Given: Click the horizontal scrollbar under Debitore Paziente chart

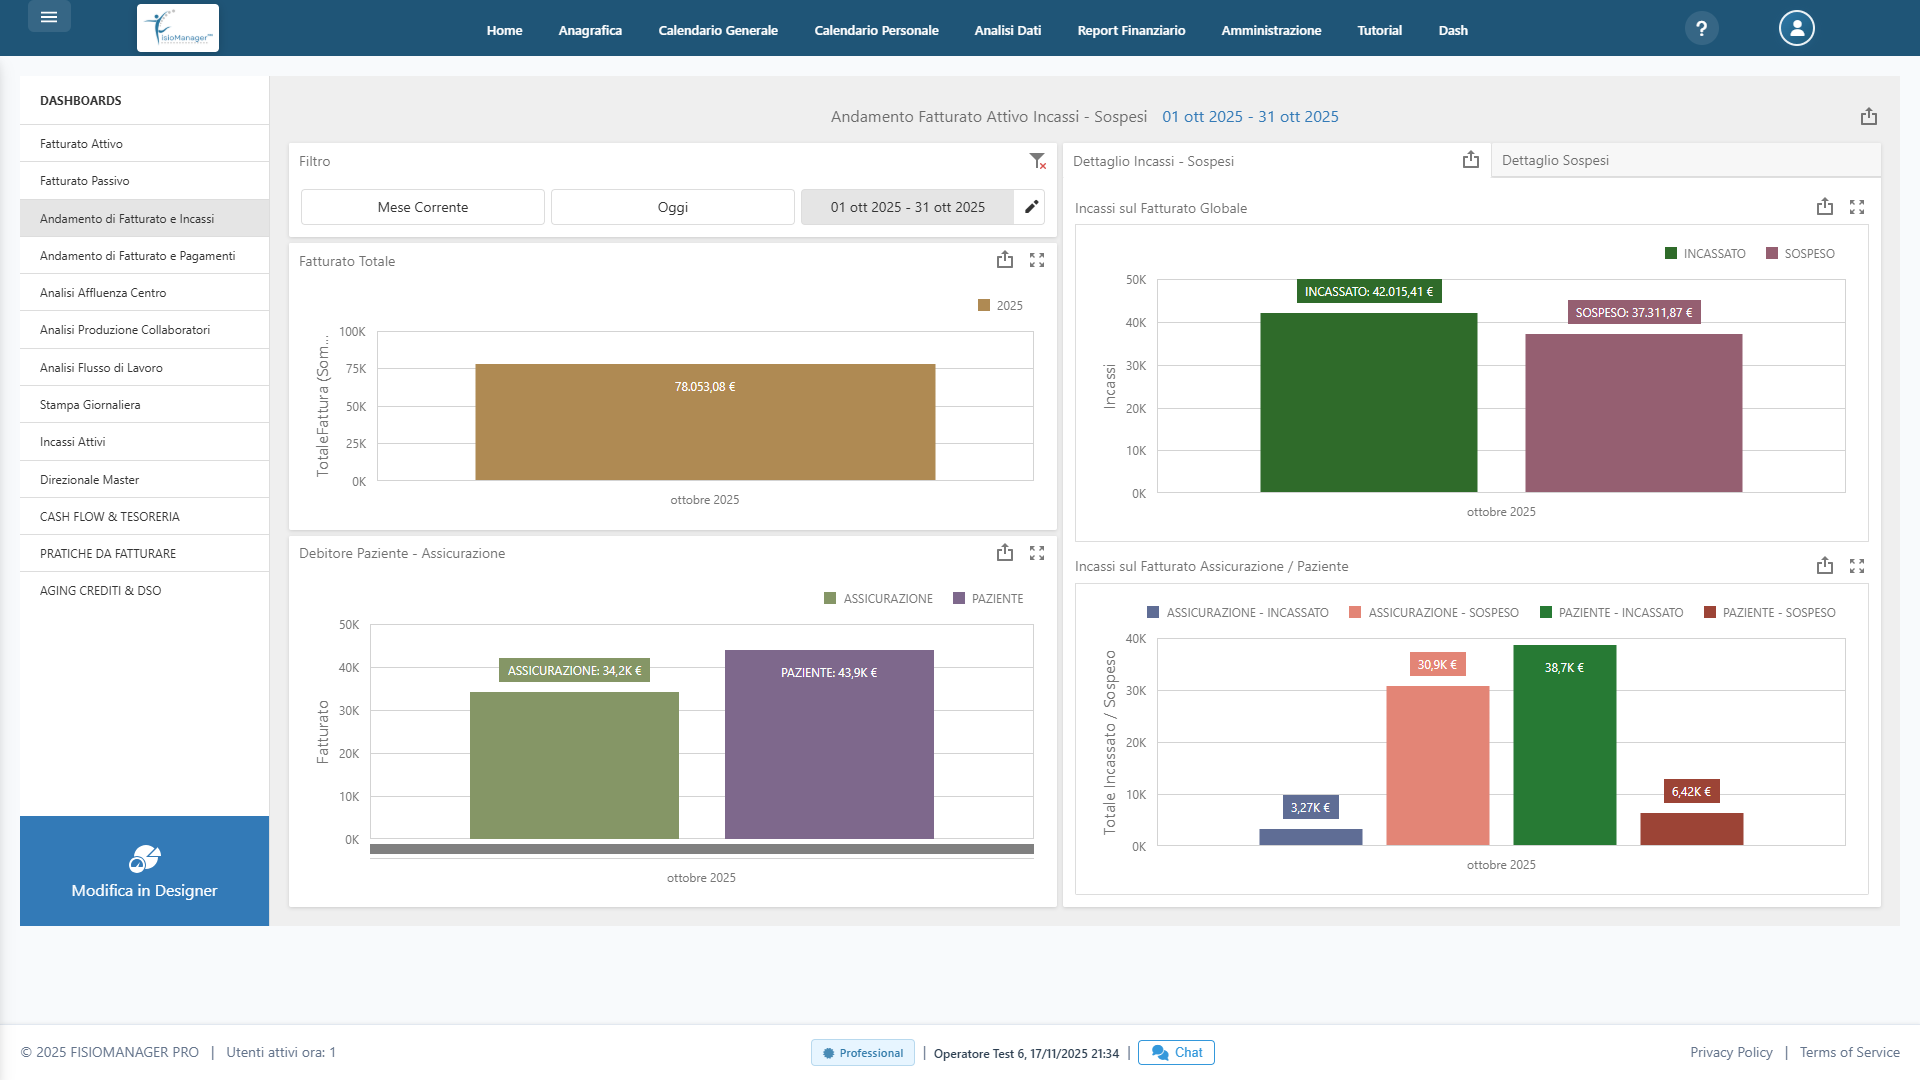Looking at the screenshot, I should (700, 849).
